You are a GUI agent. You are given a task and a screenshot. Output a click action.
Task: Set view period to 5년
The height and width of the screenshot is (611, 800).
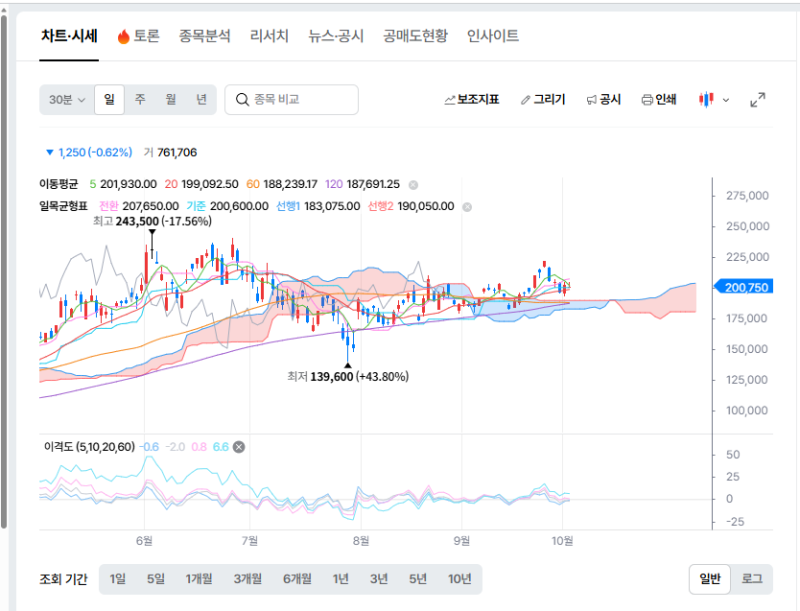[x=418, y=579]
